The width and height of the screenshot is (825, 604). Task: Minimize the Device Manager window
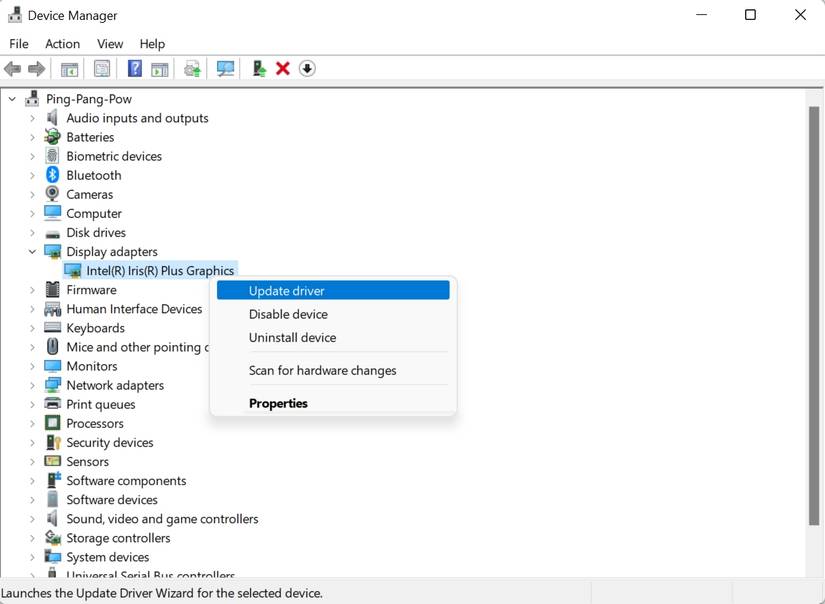point(701,15)
